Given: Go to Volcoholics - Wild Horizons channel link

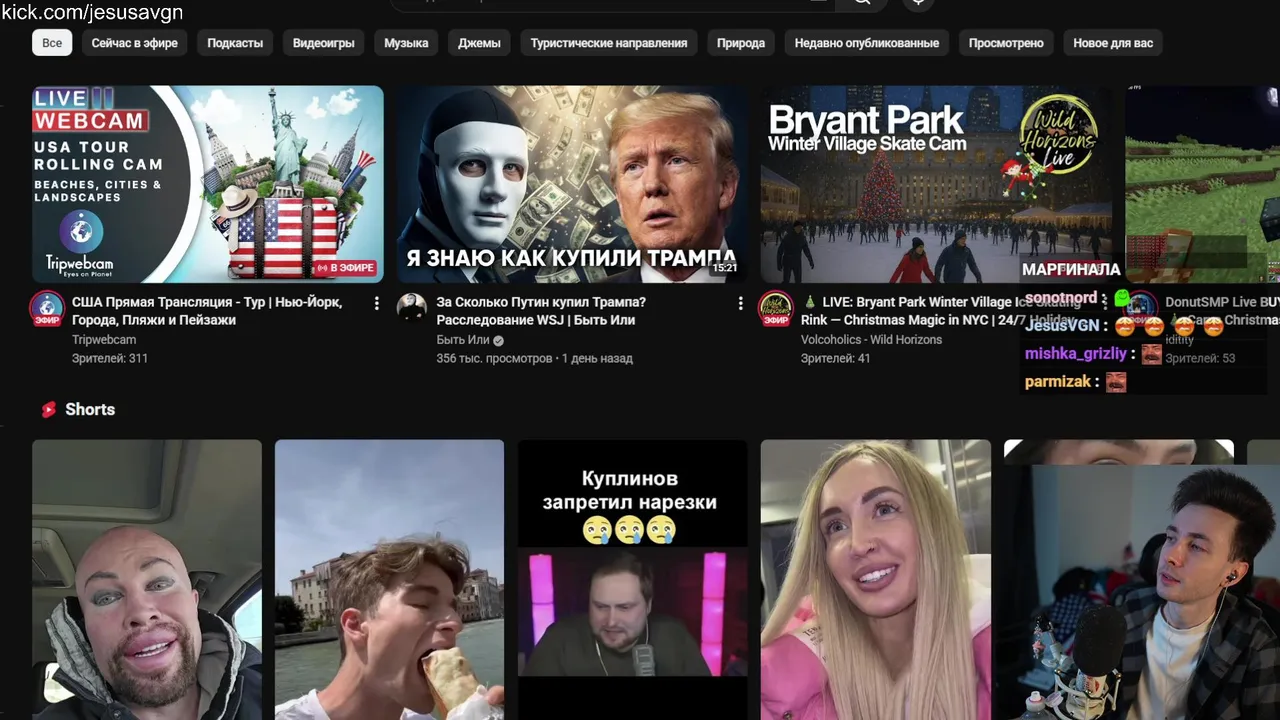Looking at the screenshot, I should click(x=871, y=340).
